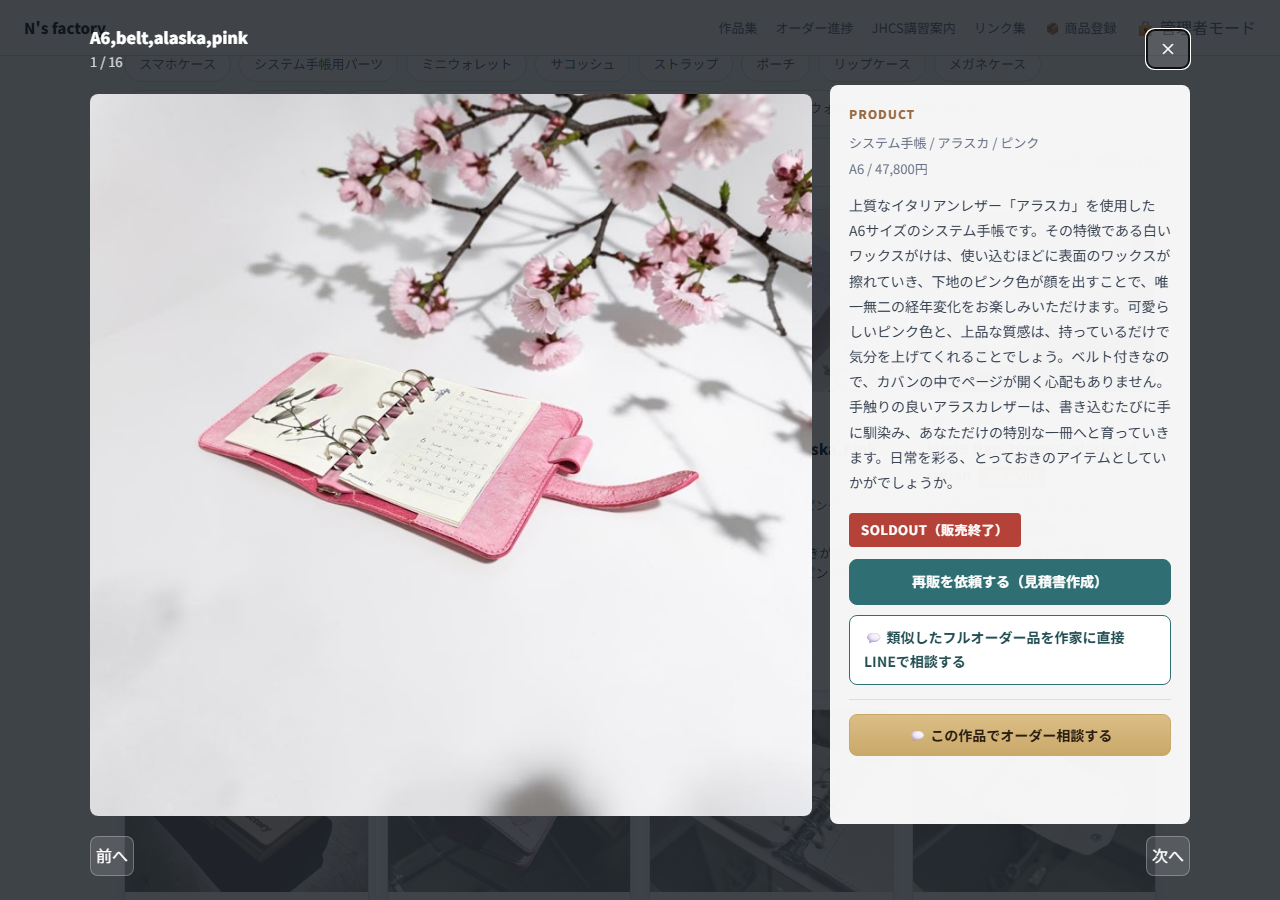This screenshot has height=900, width=1280.
Task: Click speech bubble icon in order consult button
Action: click(917, 736)
